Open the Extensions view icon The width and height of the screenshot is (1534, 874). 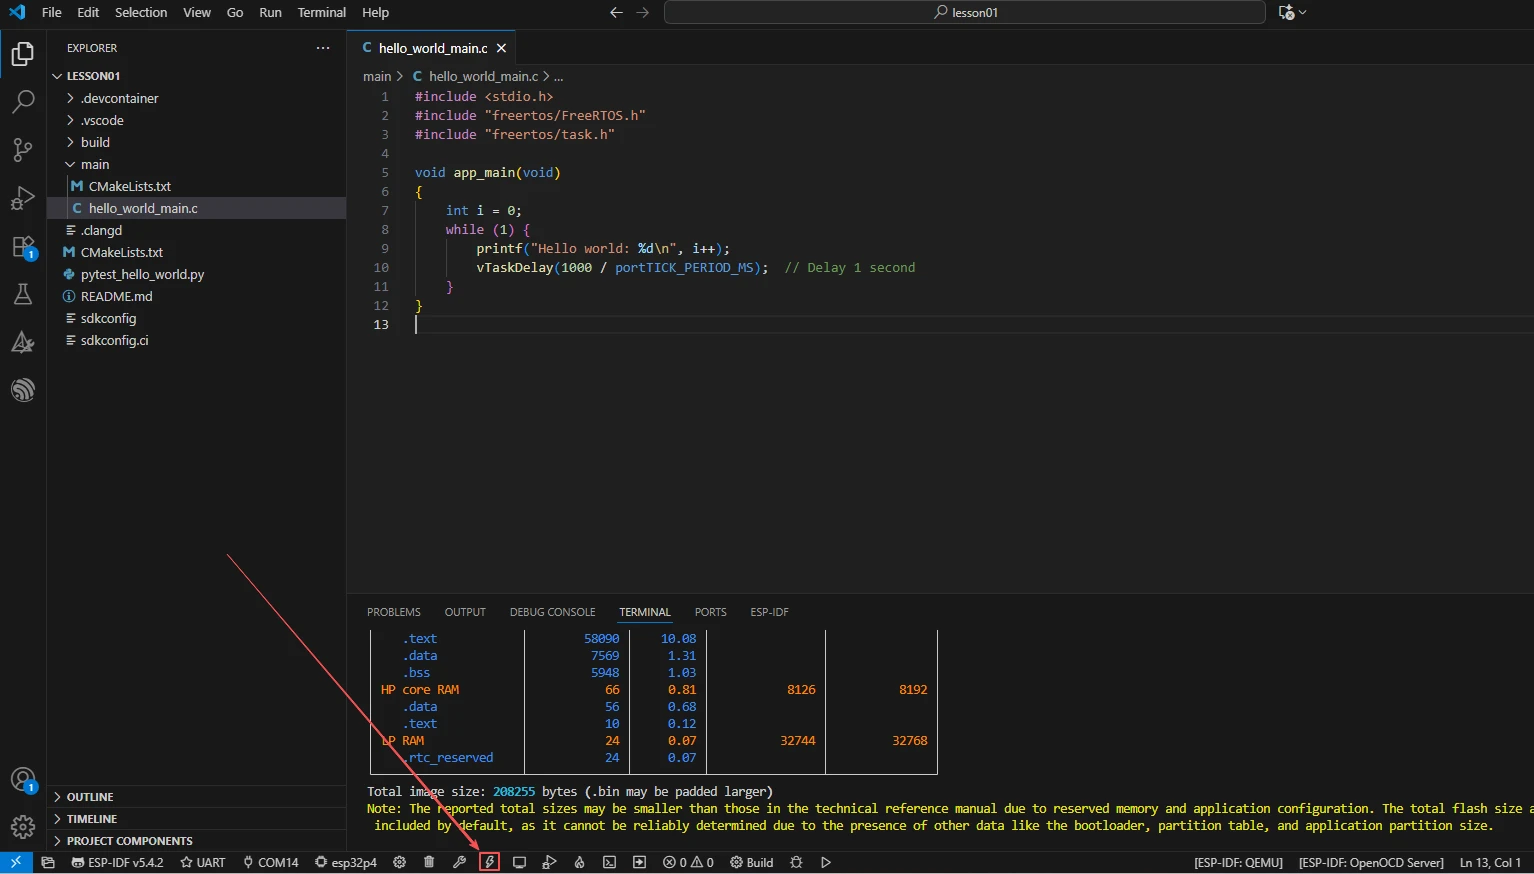coord(22,247)
